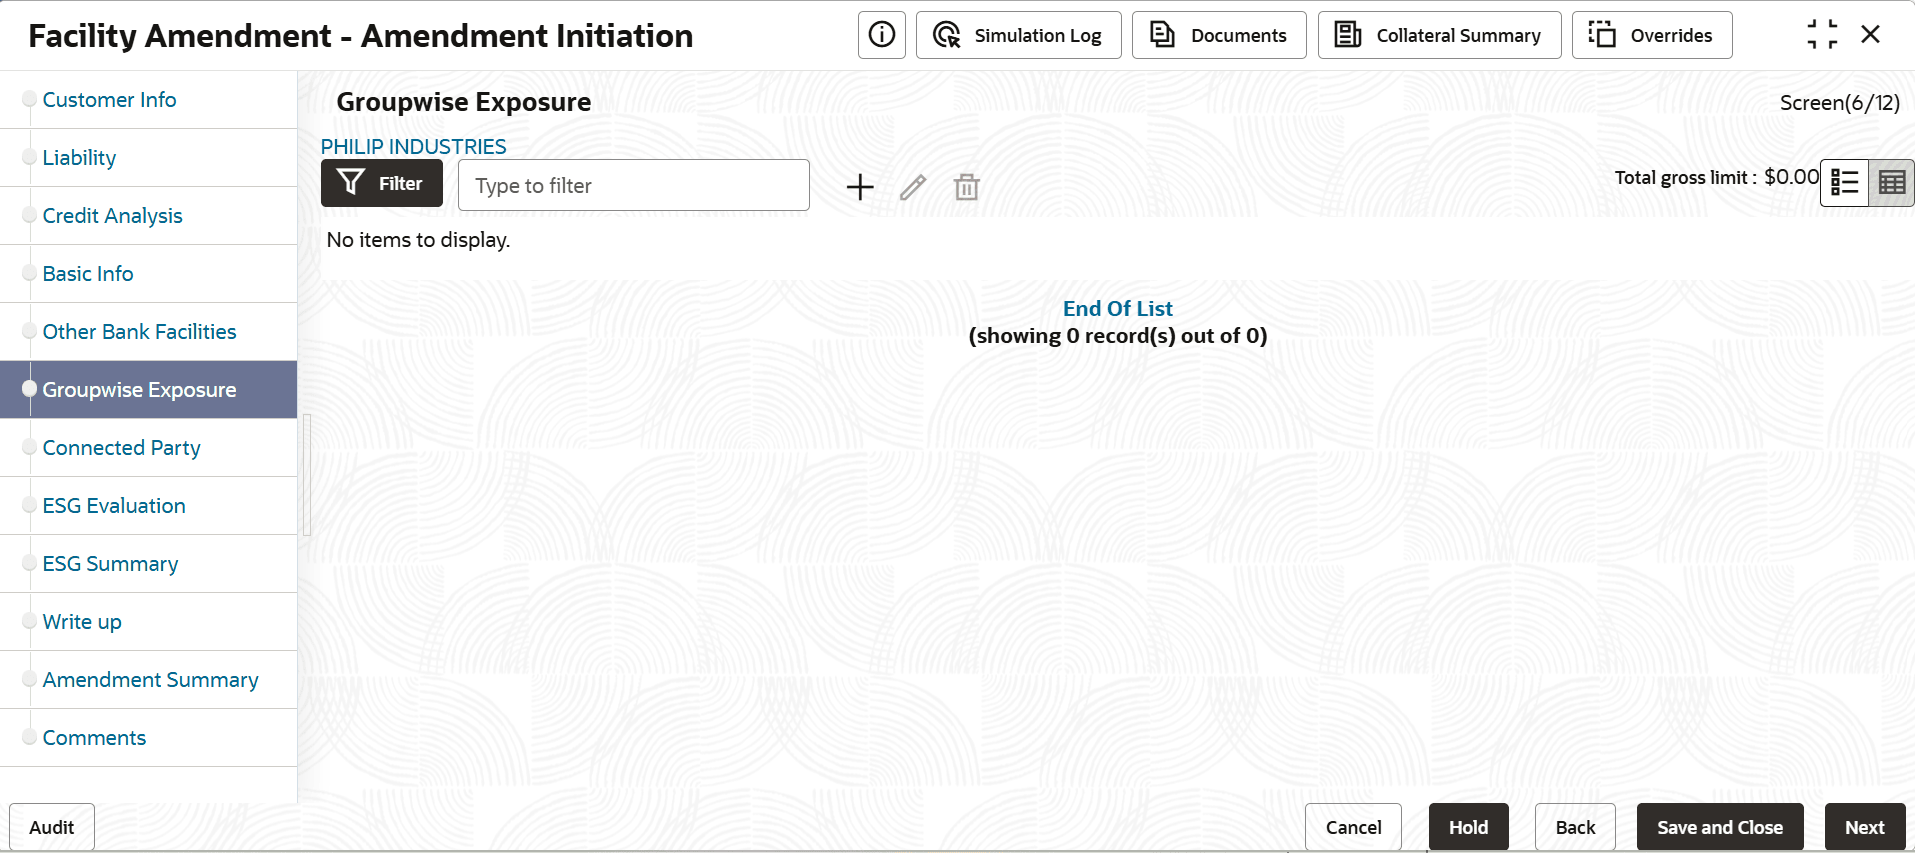
Task: Click the trash delete icon
Action: click(x=966, y=187)
